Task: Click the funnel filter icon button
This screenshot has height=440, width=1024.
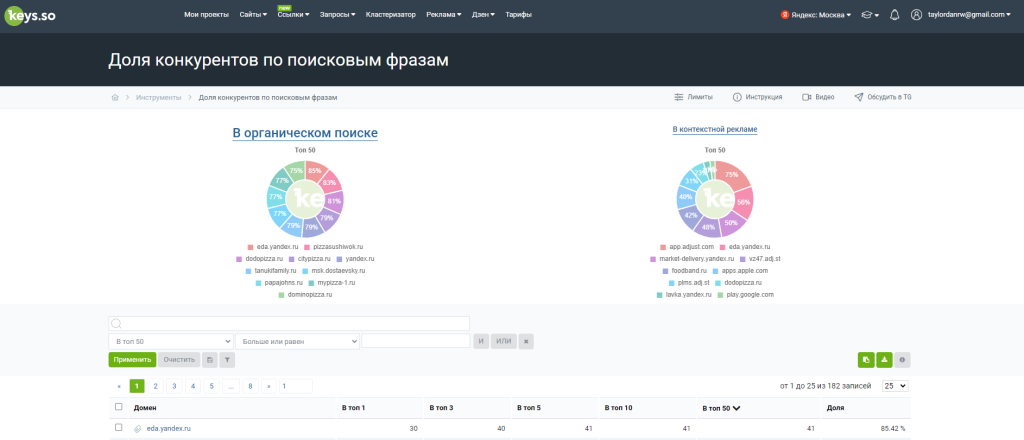Action: point(227,360)
